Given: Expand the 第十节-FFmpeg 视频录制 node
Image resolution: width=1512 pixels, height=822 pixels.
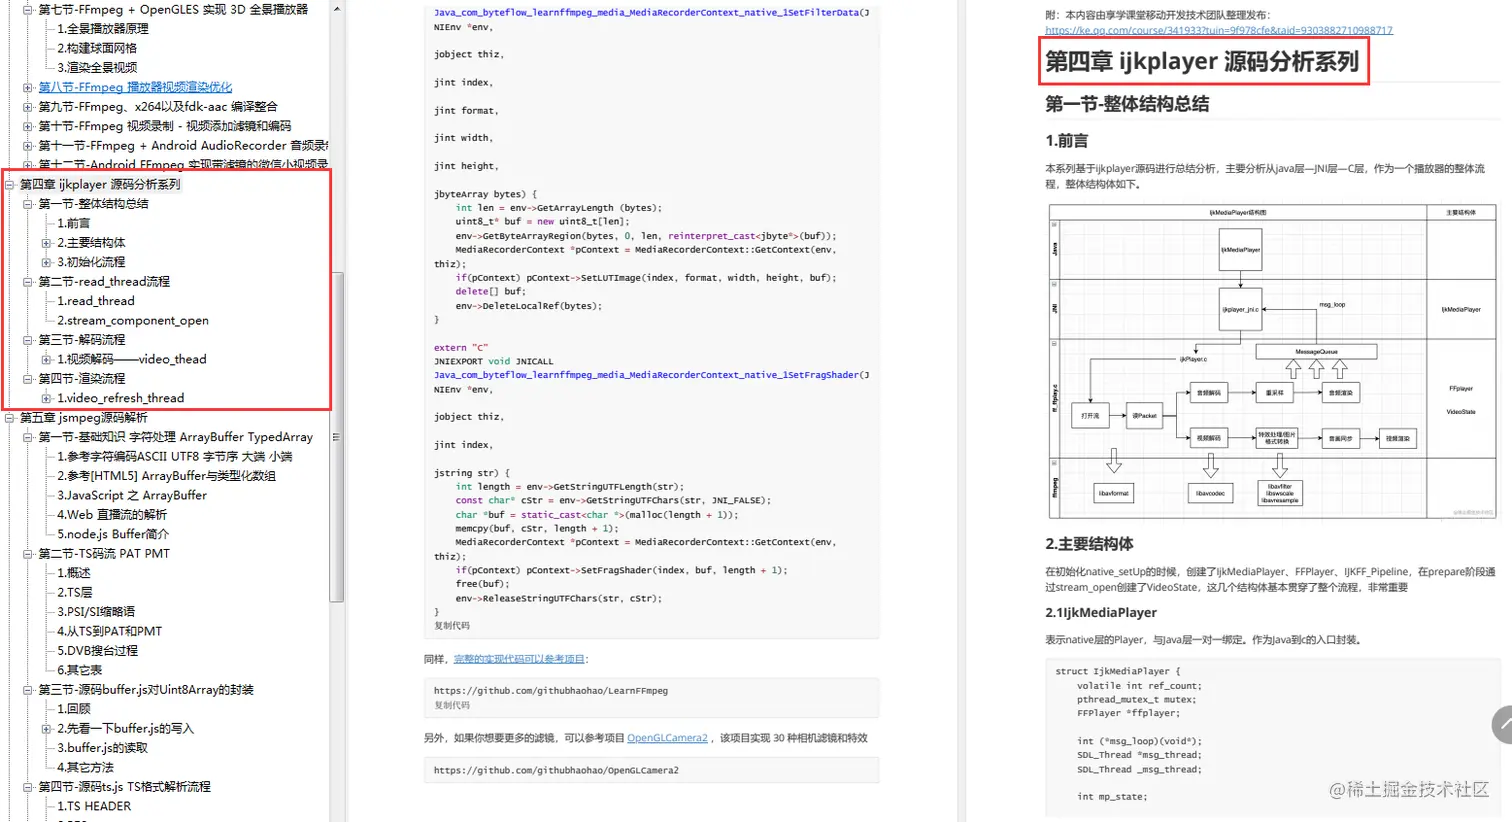Looking at the screenshot, I should tap(28, 126).
